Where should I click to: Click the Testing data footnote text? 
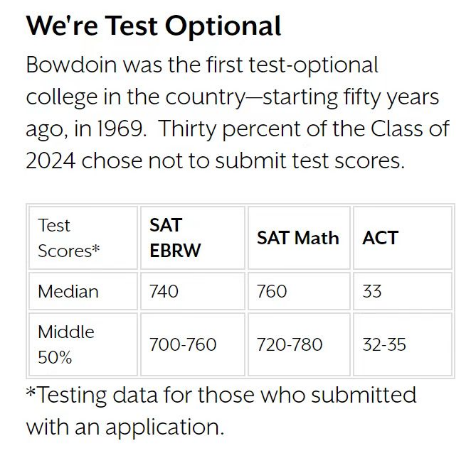[x=221, y=411]
